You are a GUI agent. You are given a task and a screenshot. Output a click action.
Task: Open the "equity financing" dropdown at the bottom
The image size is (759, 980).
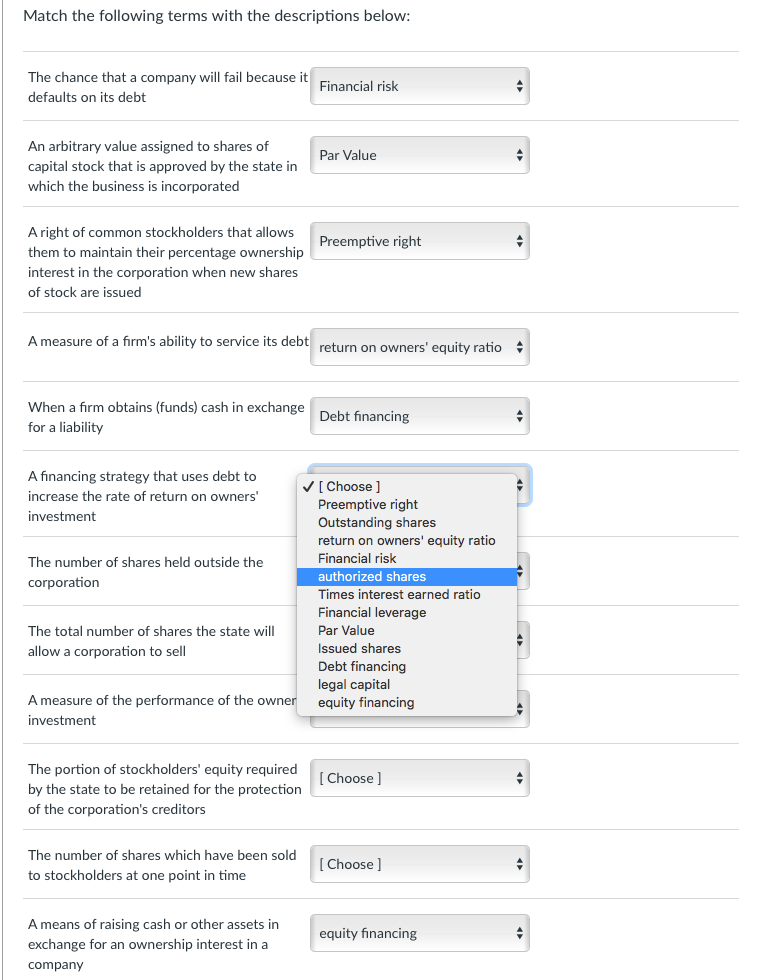pos(419,933)
